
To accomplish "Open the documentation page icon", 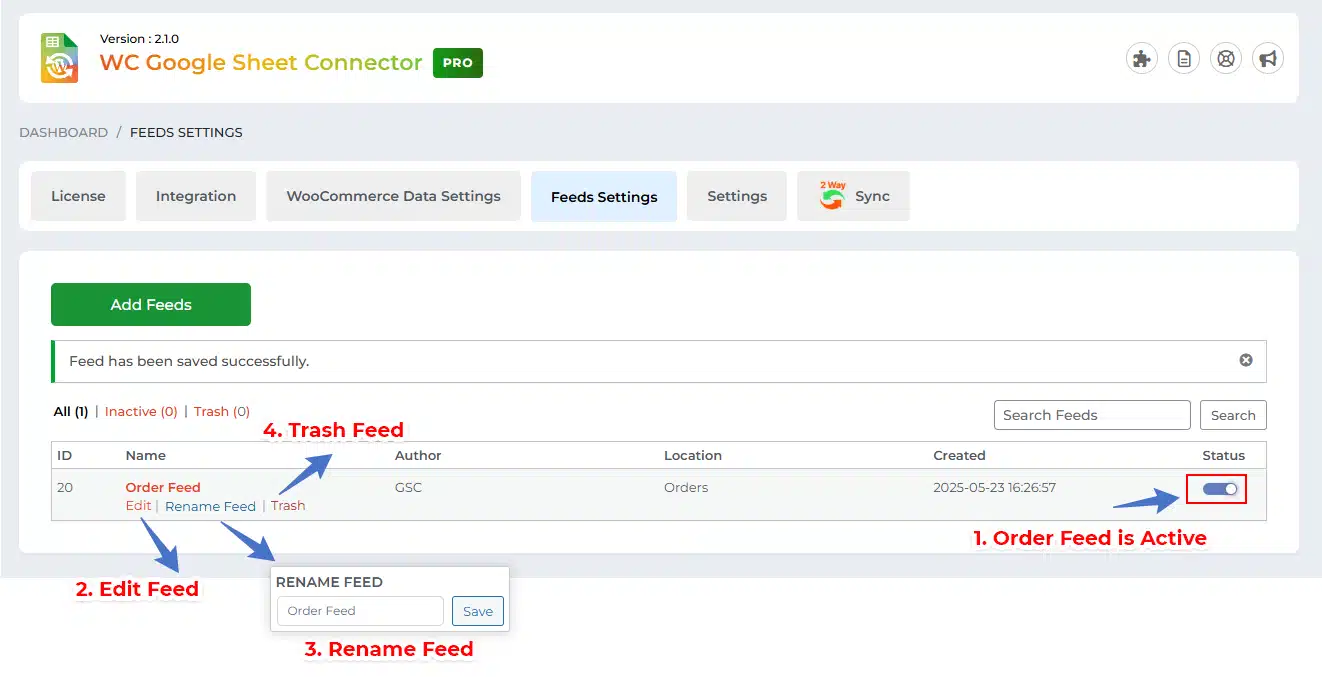I will coord(1184,59).
